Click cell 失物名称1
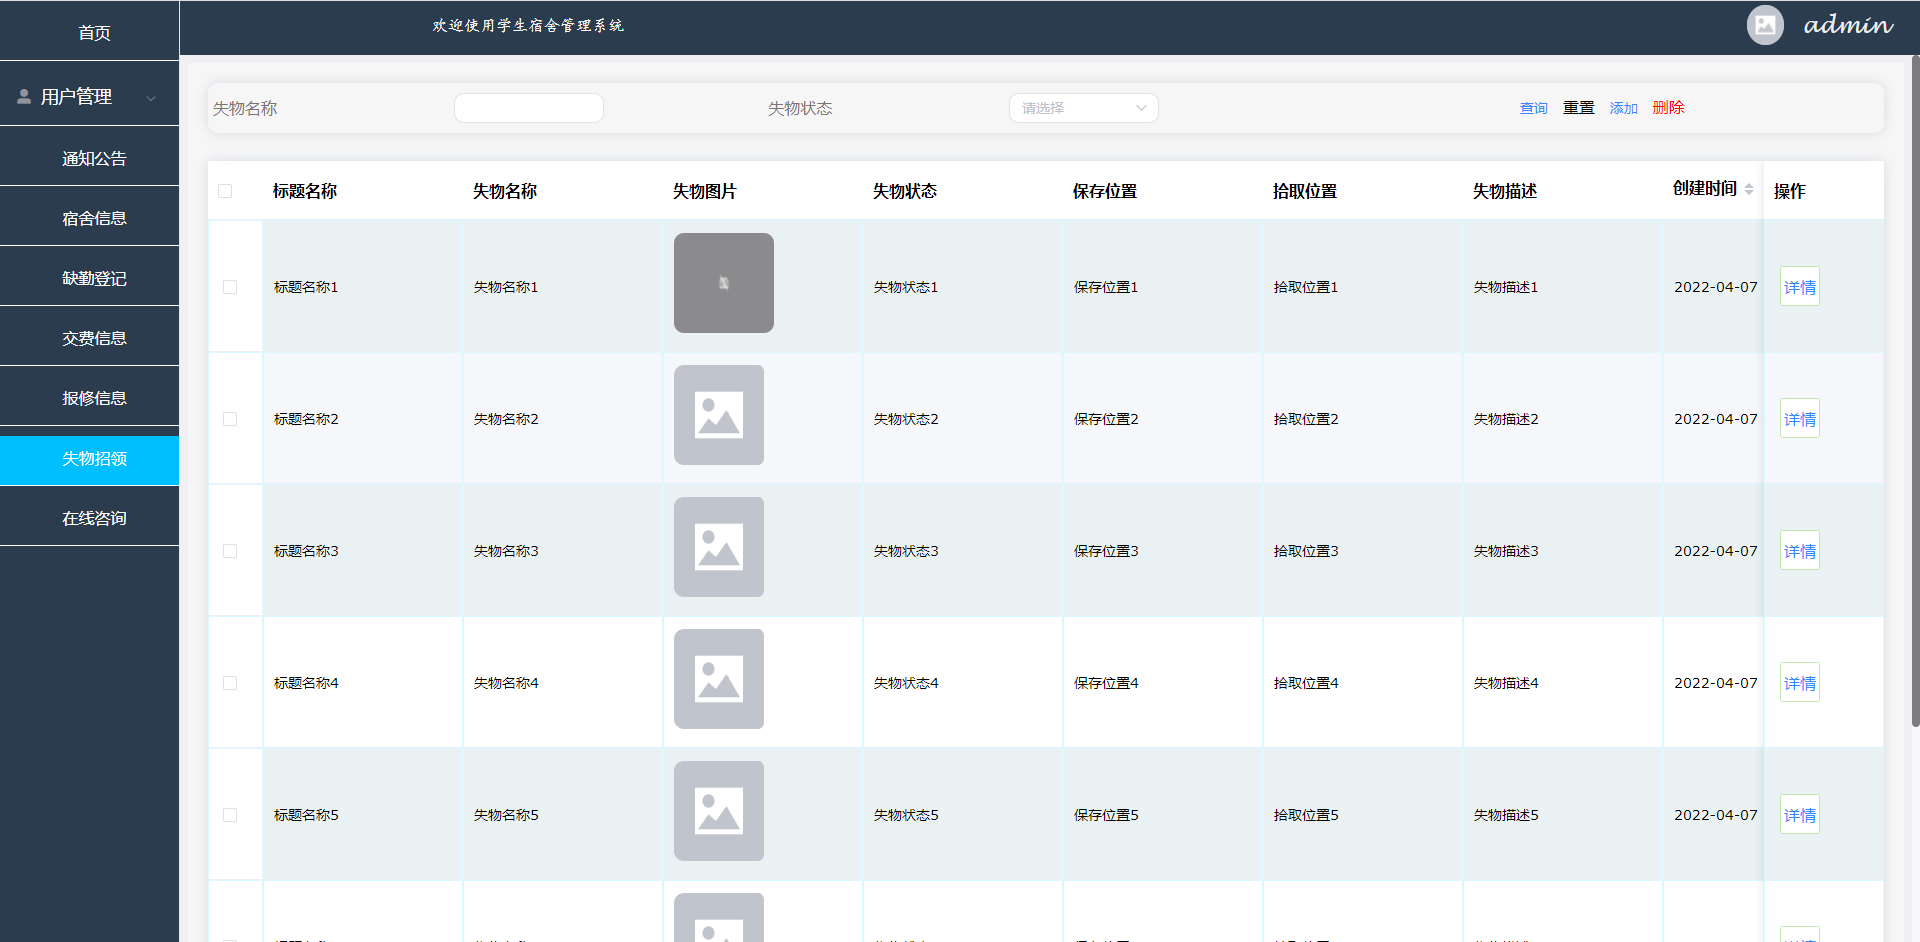 [506, 287]
